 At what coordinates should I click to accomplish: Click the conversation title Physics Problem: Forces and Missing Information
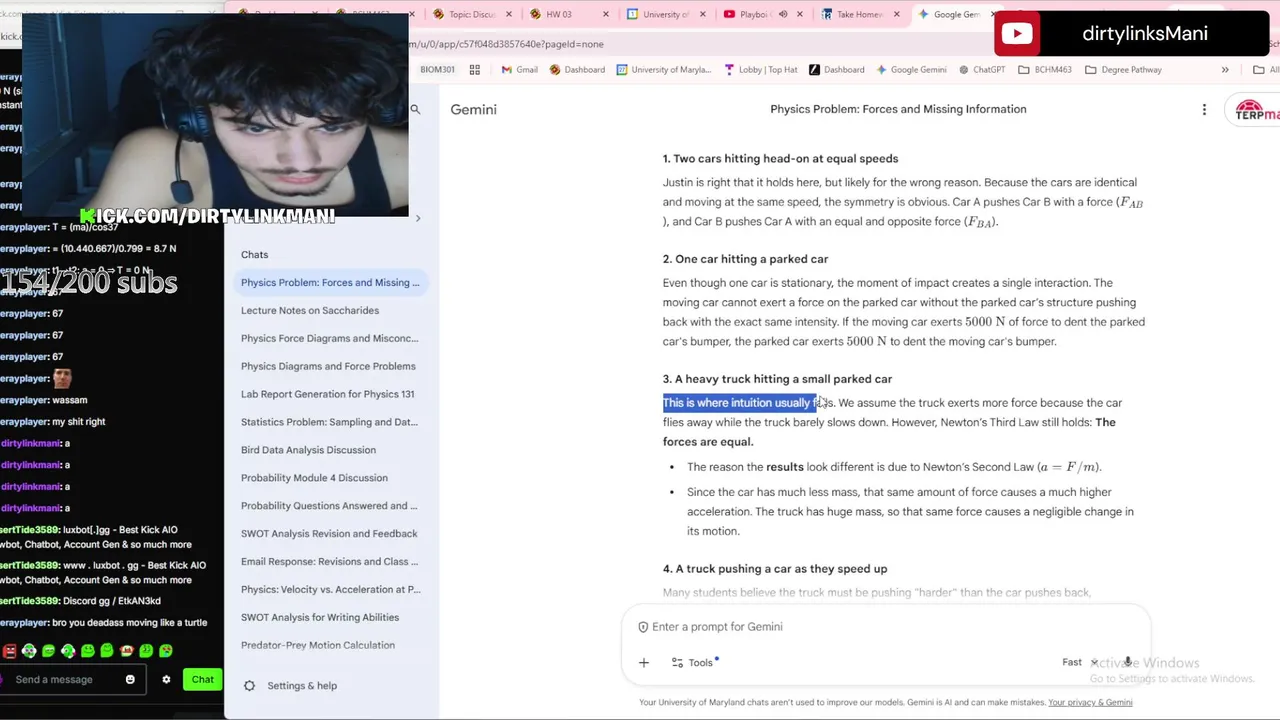tap(898, 109)
